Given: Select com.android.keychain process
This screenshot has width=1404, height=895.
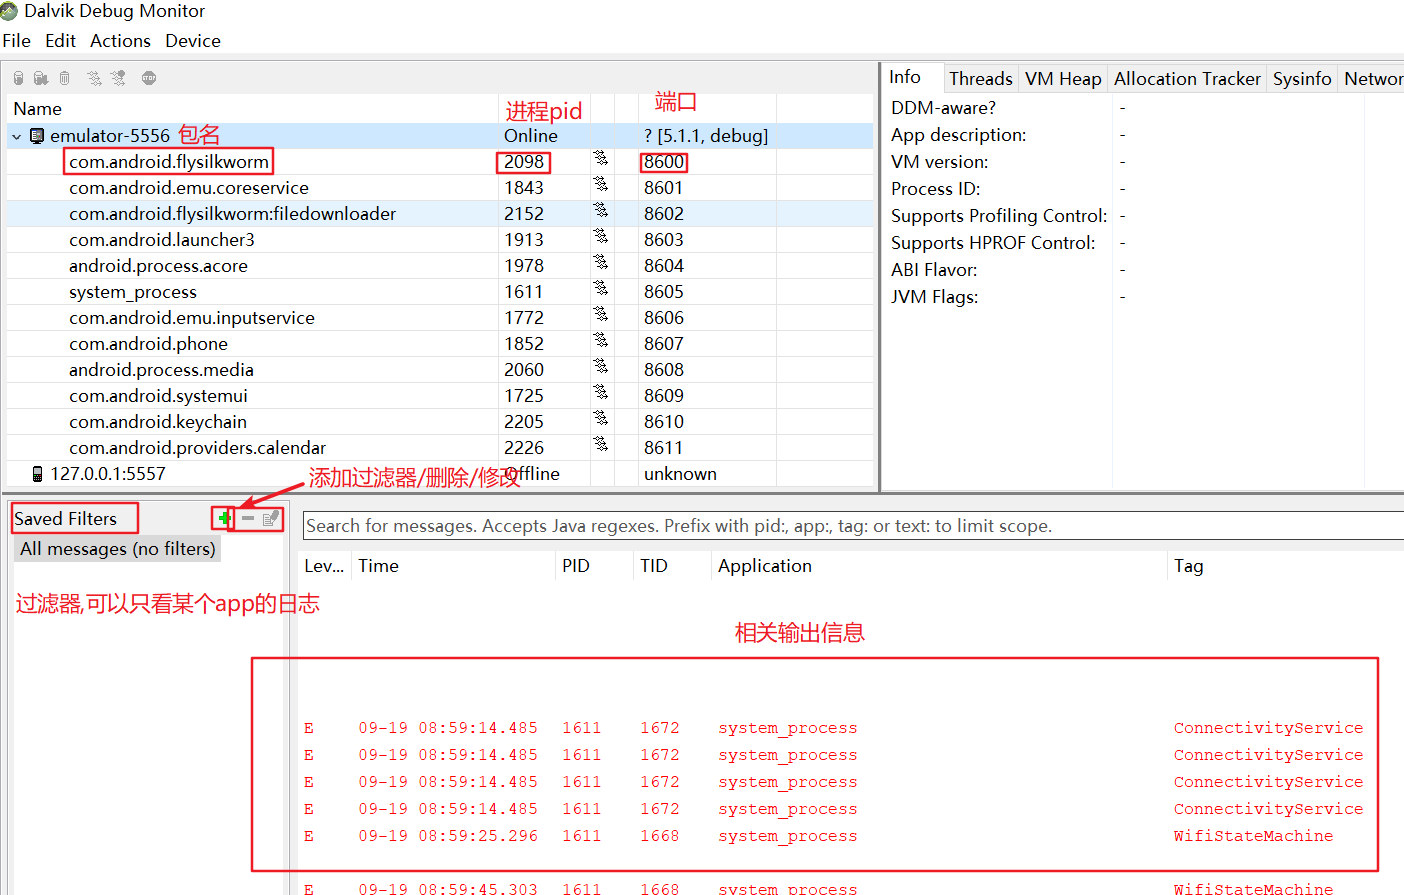Looking at the screenshot, I should pyautogui.click(x=158, y=422).
